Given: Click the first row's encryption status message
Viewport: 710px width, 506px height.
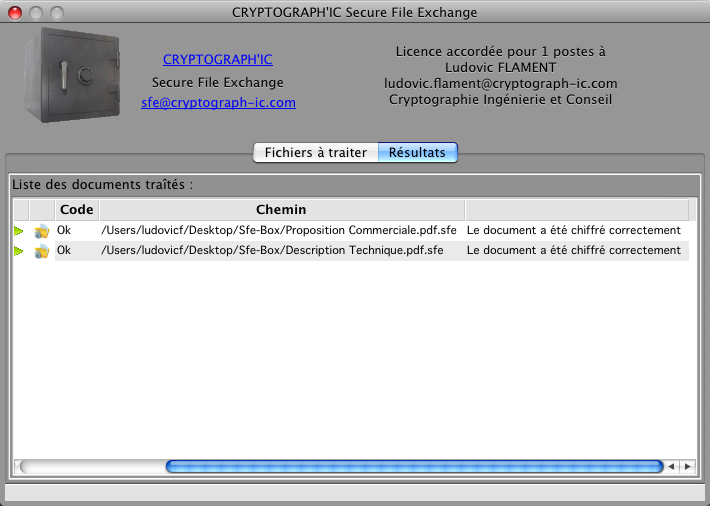Looking at the screenshot, I should [573, 230].
